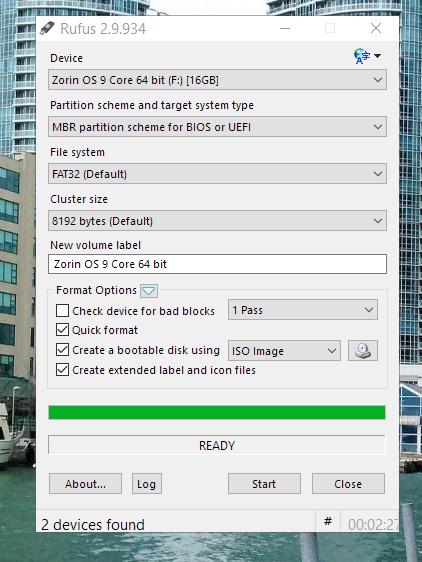Click the New volume label text field
This screenshot has width=422, height=562.
click(x=217, y=264)
